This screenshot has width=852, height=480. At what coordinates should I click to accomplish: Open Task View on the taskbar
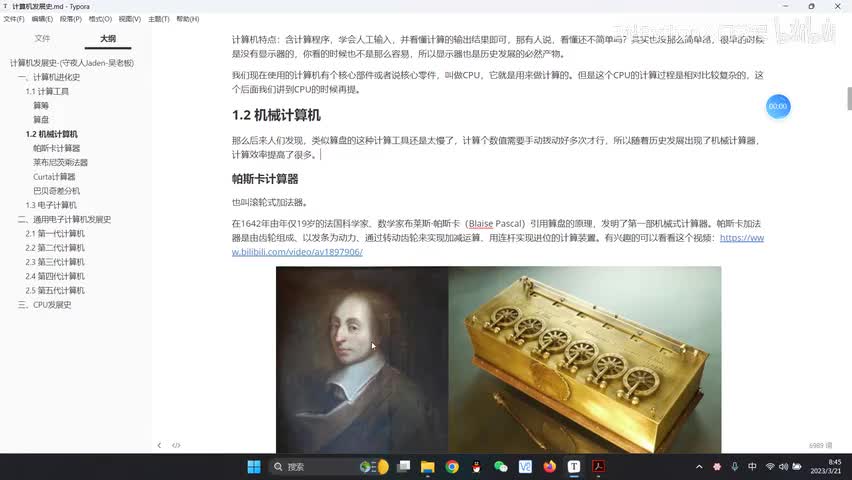[403, 466]
